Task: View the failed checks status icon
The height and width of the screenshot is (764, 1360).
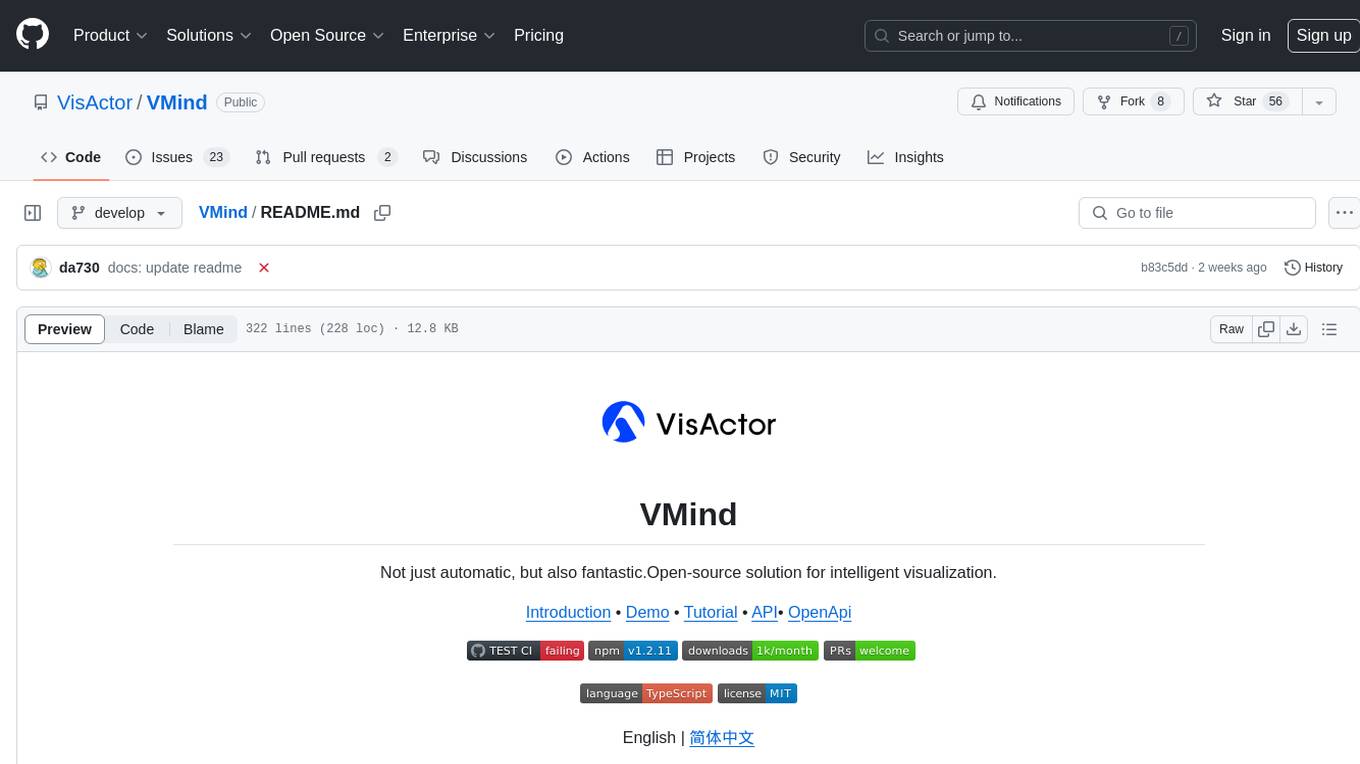Action: coord(264,268)
